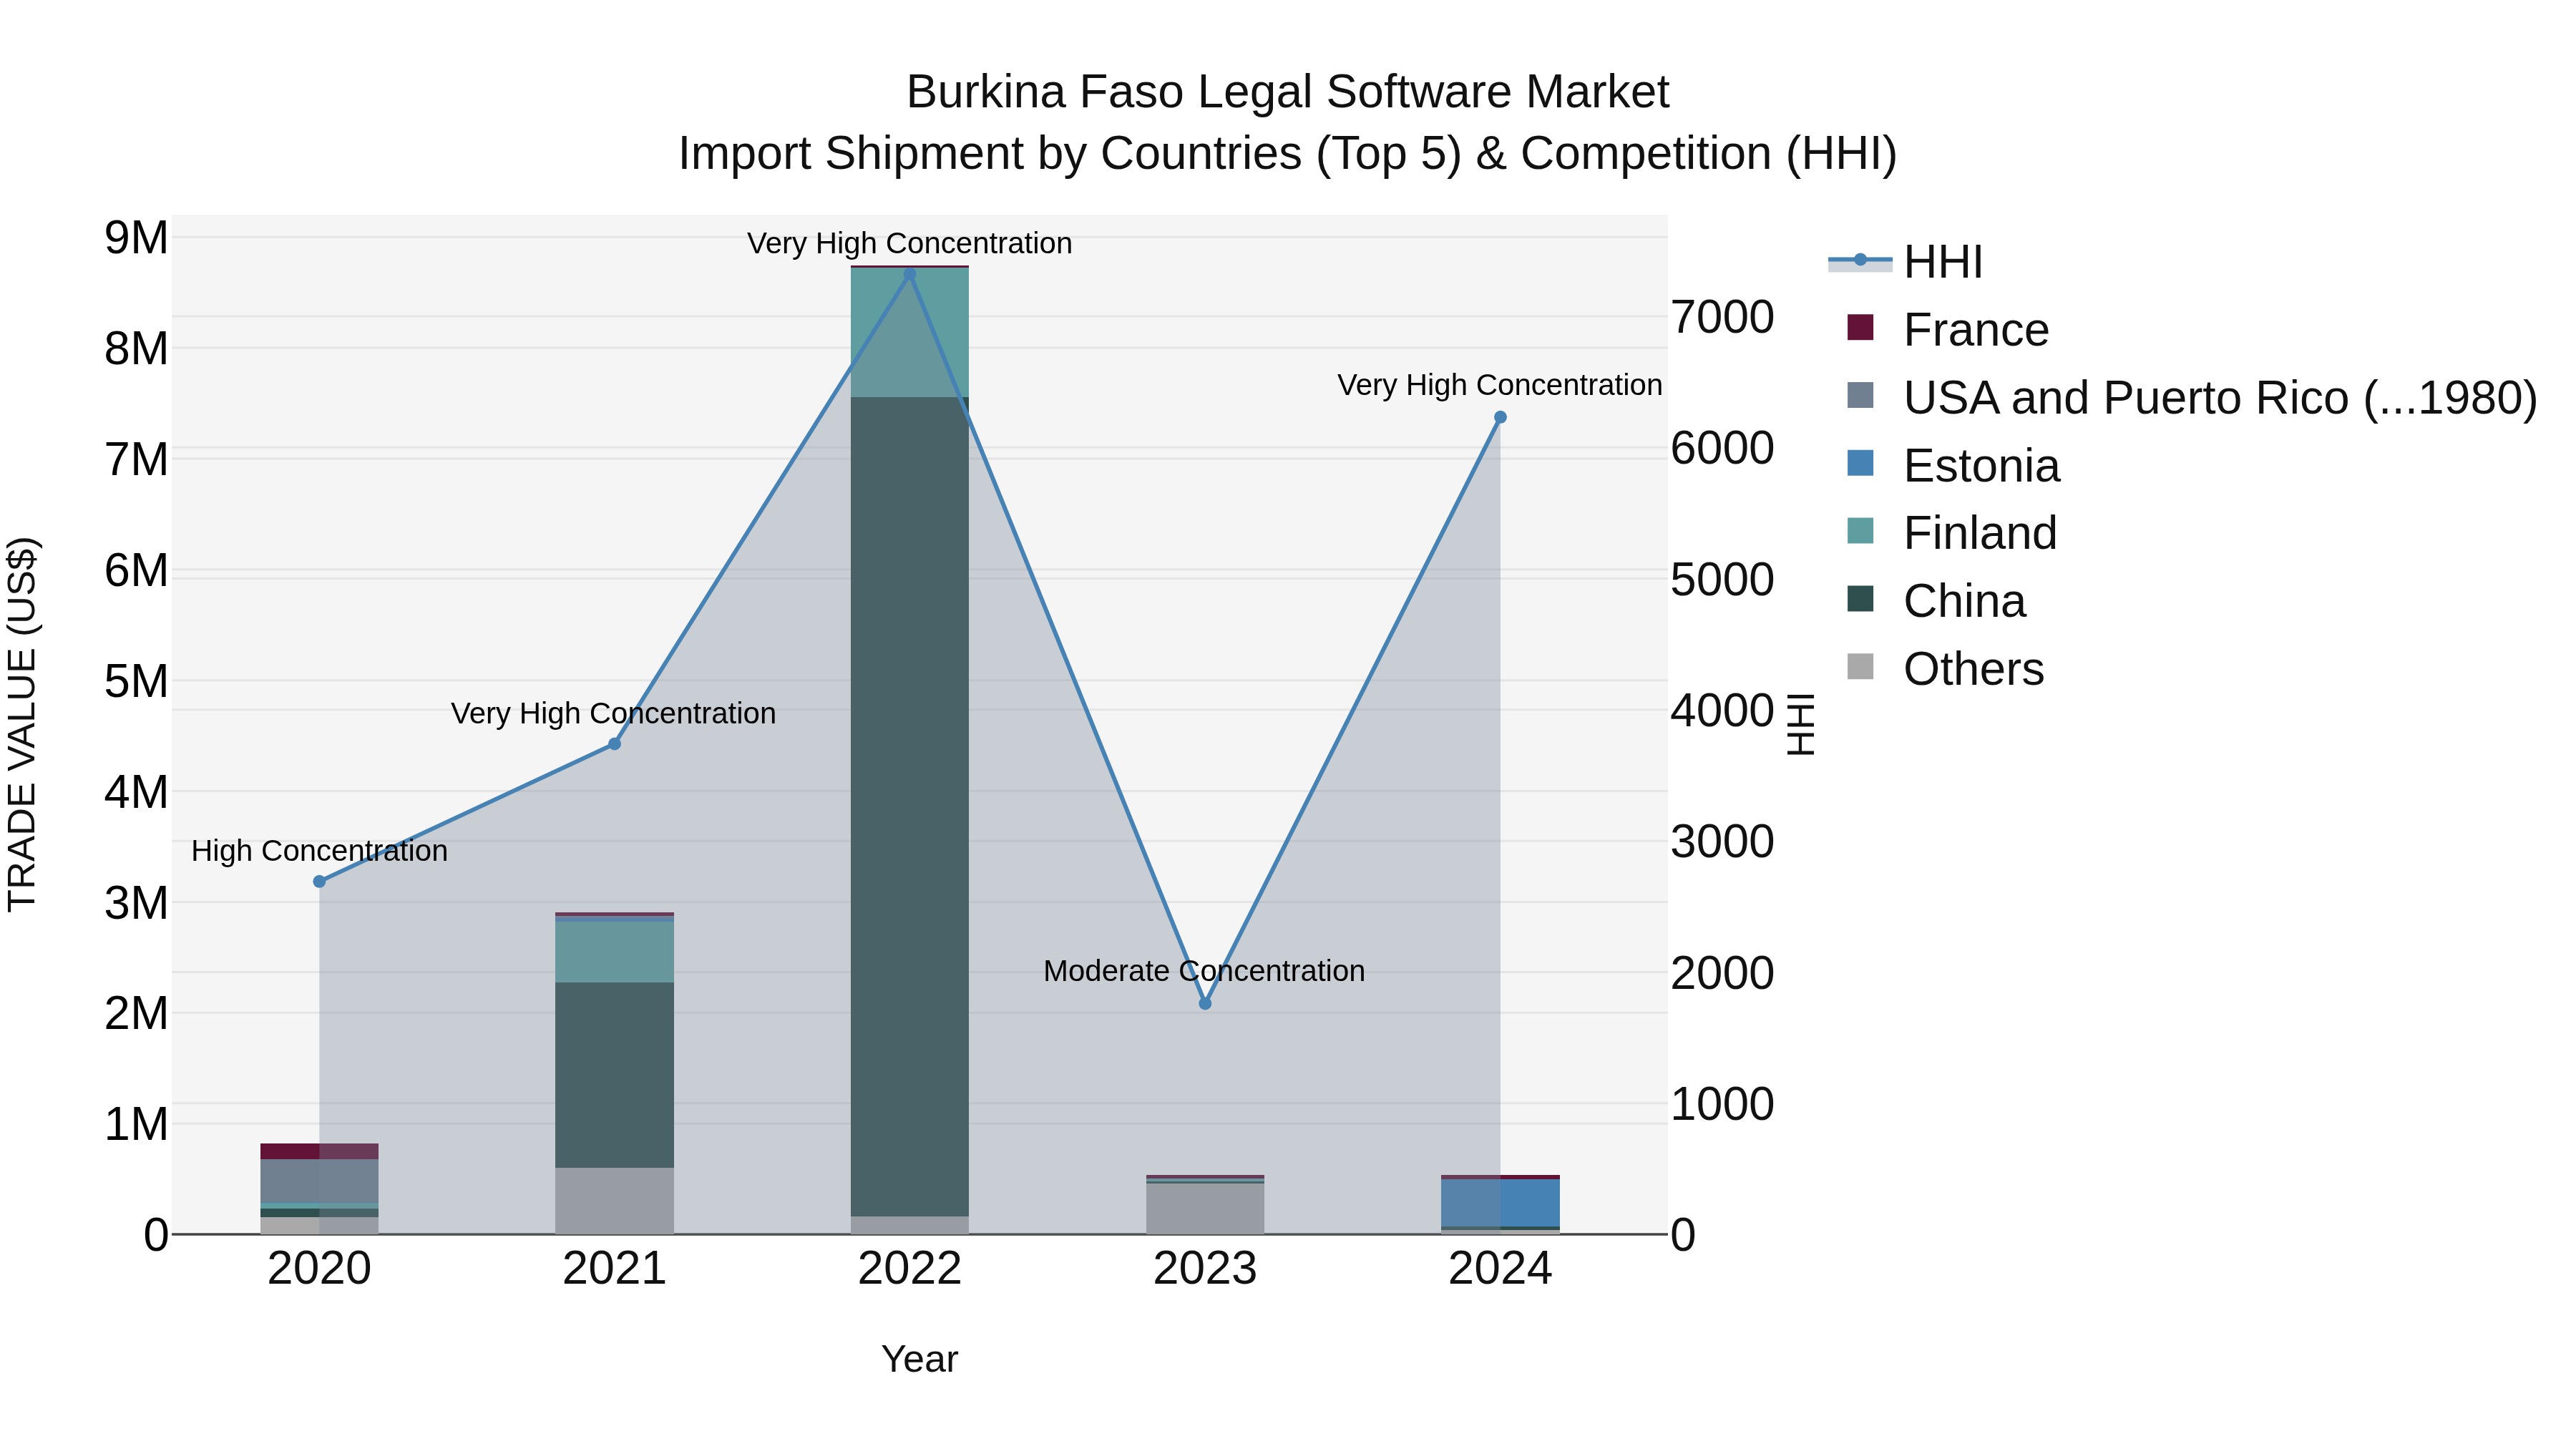Click the 'Year' x-axis title

(919, 1359)
